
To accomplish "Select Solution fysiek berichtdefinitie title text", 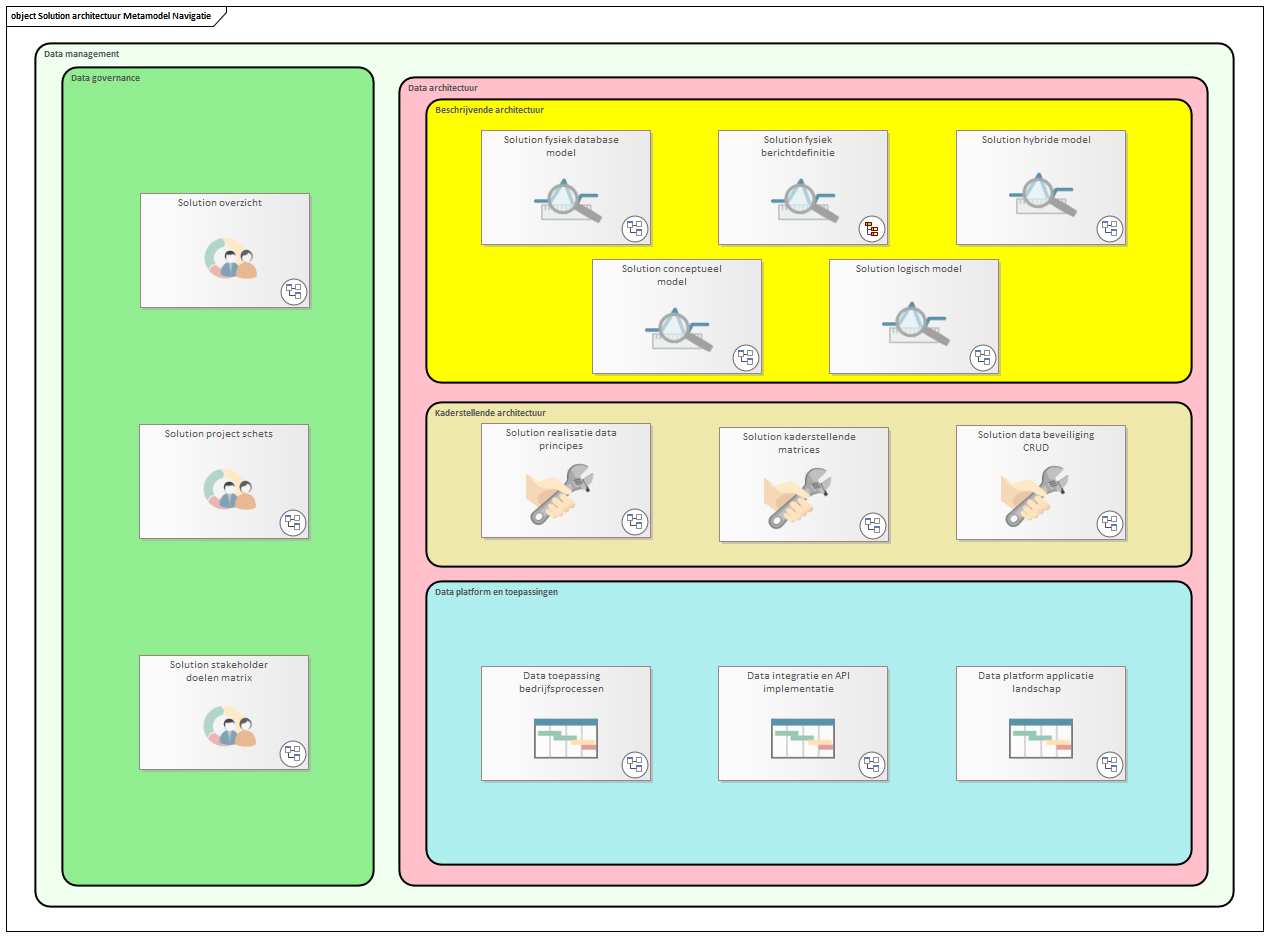I will point(798,146).
